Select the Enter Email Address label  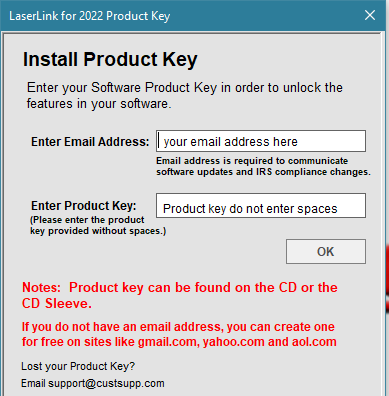pos(90,142)
